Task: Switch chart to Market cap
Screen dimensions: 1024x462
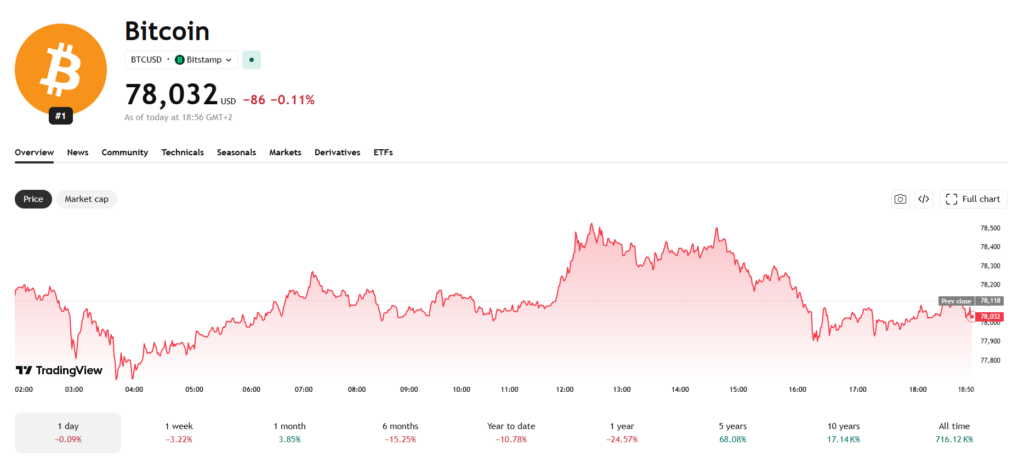Action: 87,199
